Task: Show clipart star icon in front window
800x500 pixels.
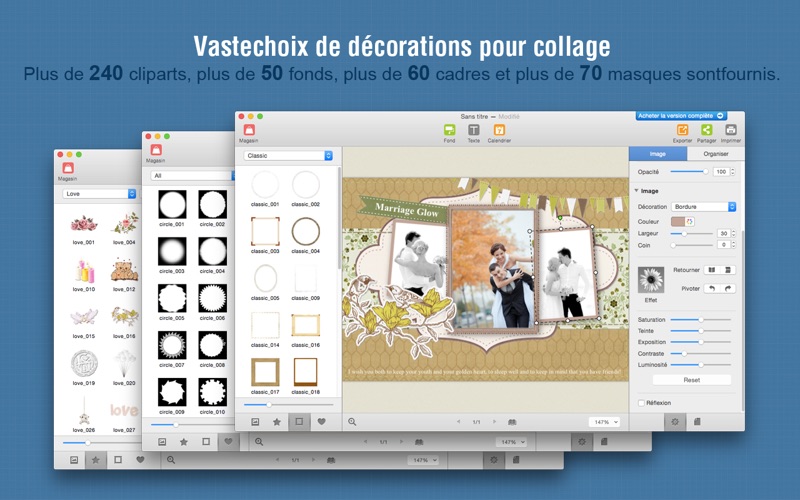Action: click(277, 422)
